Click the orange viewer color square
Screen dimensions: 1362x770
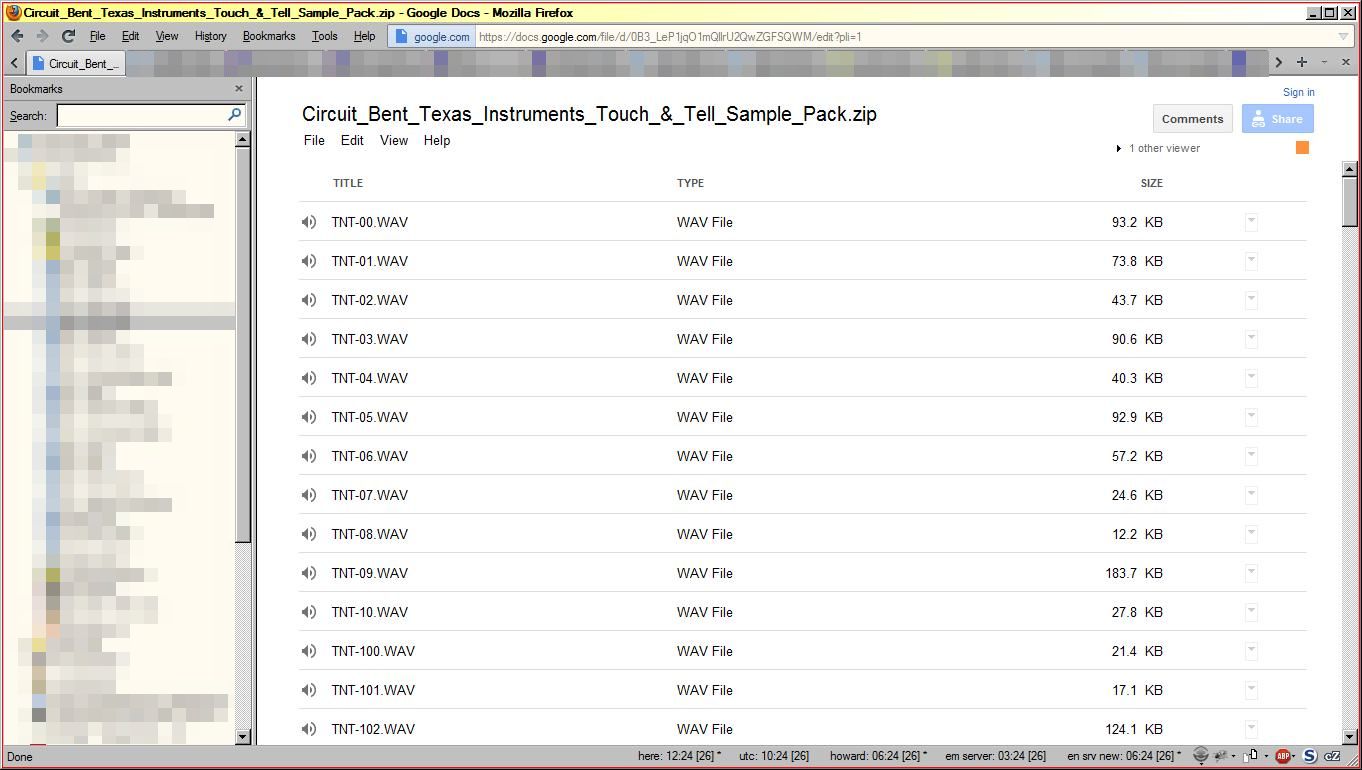1302,148
